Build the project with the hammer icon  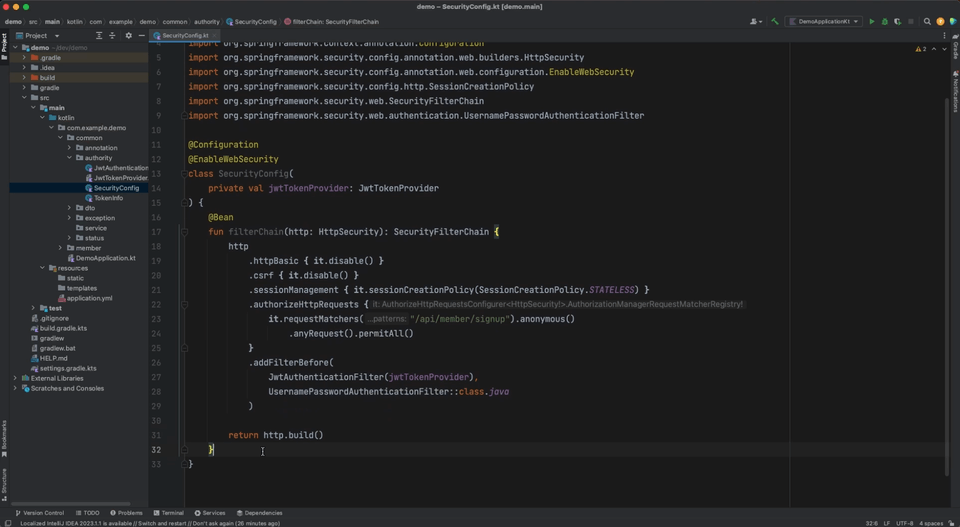click(x=774, y=21)
